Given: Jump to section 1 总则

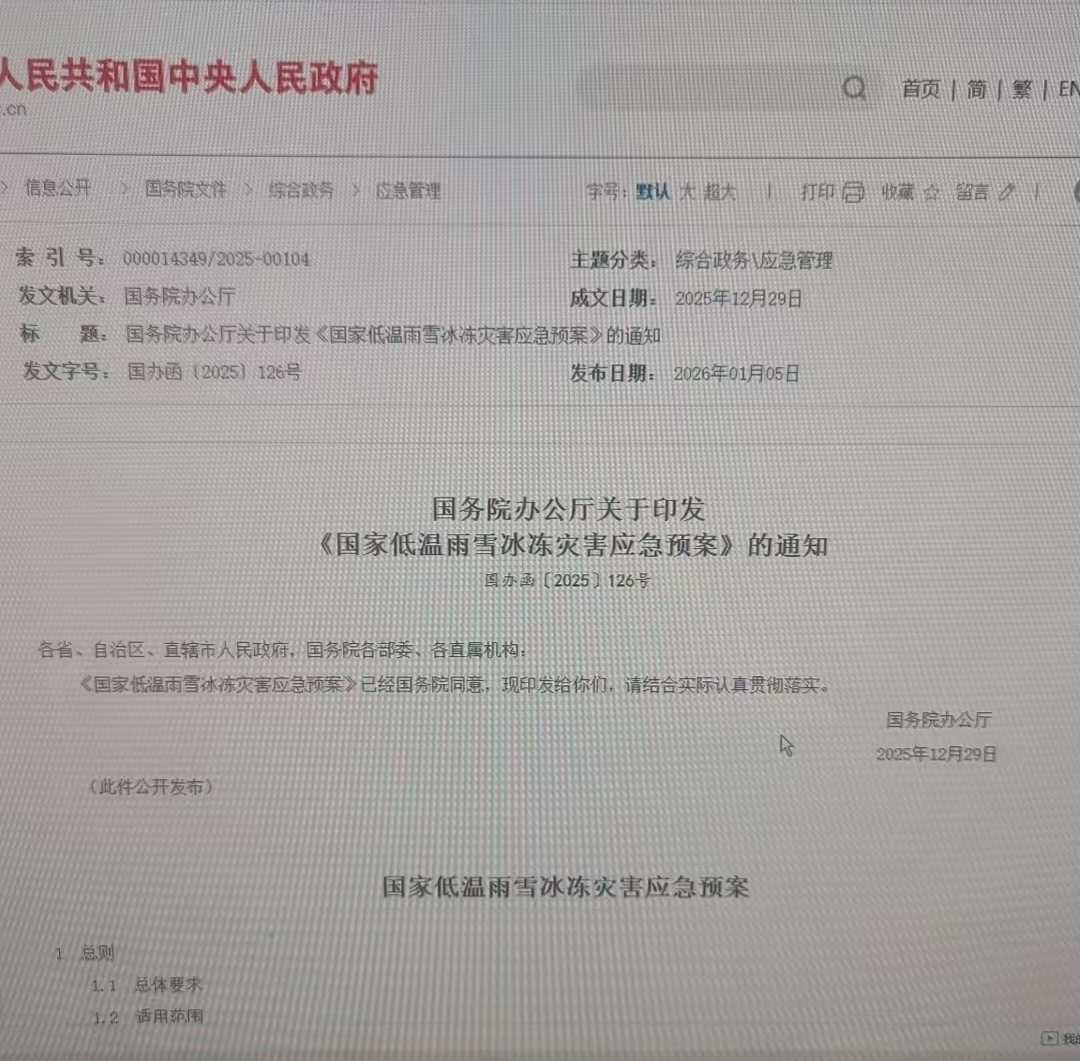Looking at the screenshot, I should (97, 953).
